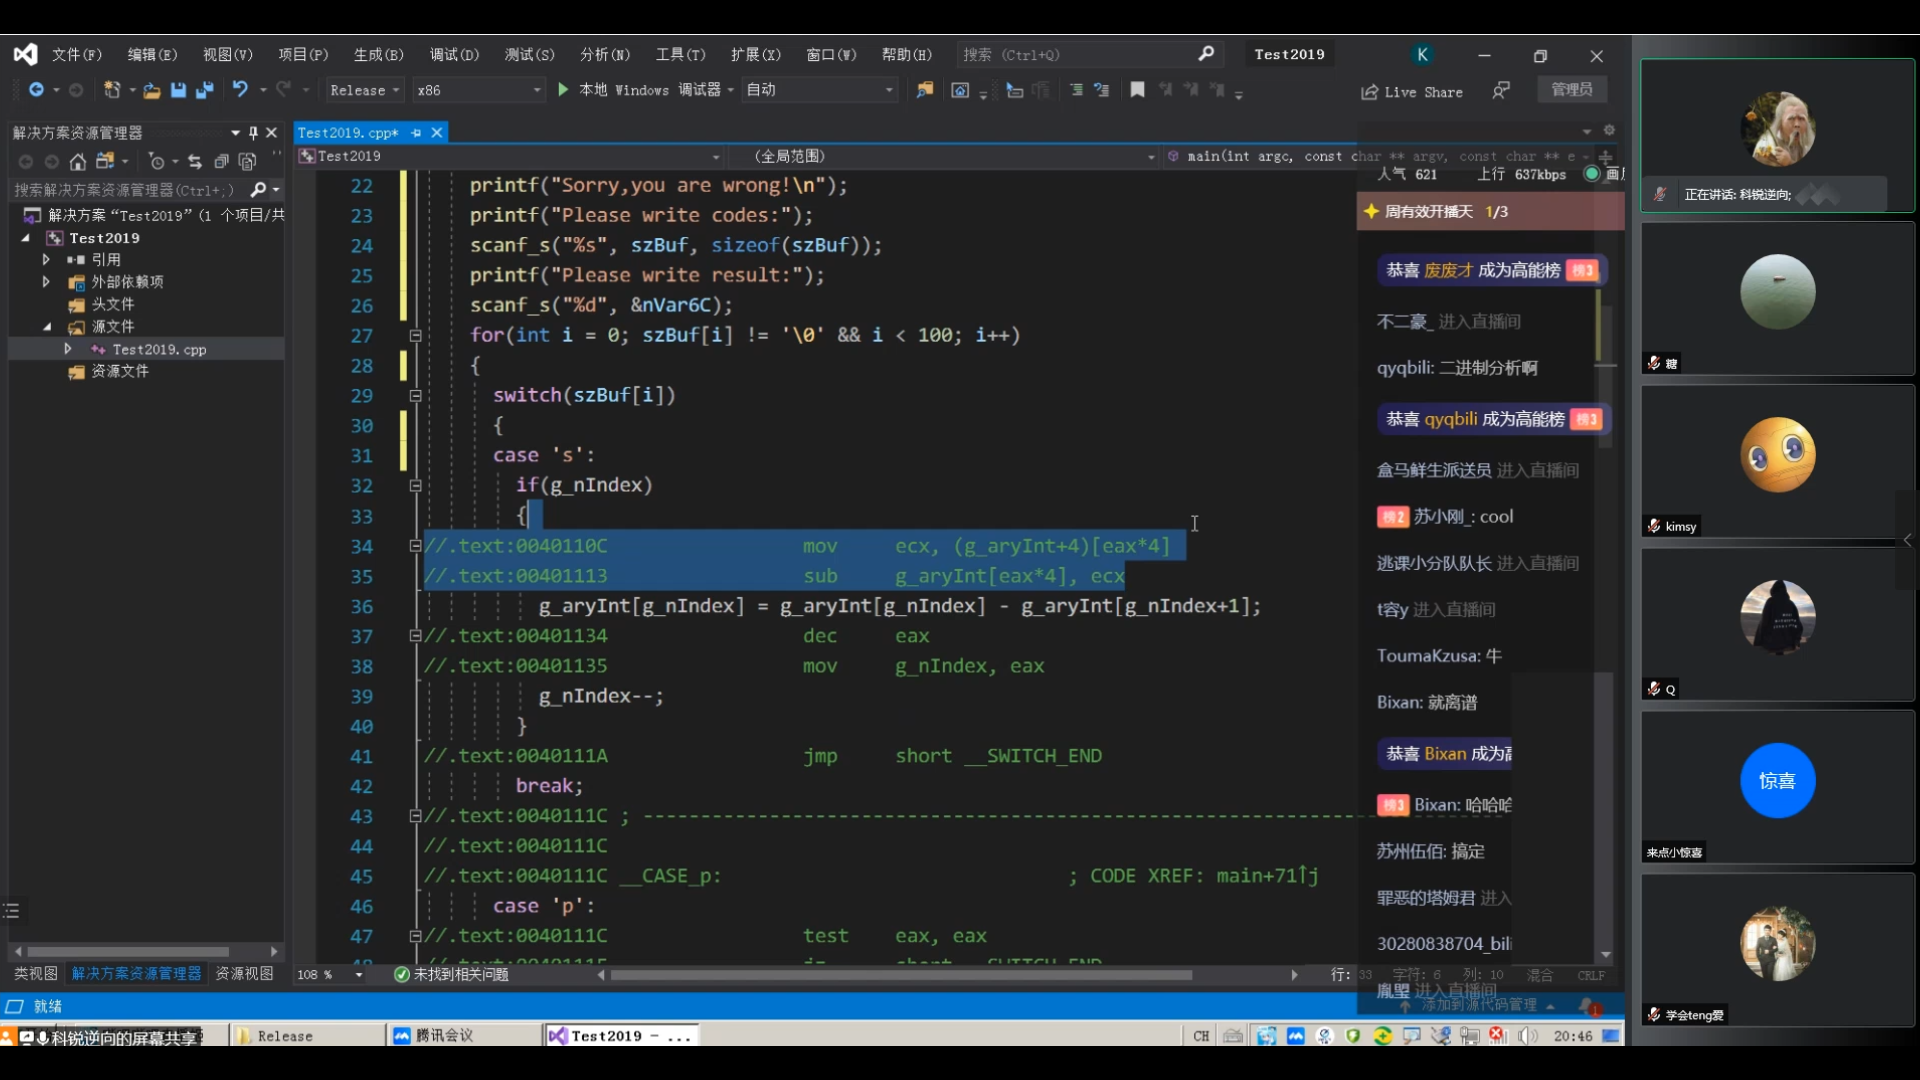Viewport: 1920px width, 1080px height.
Task: Open the Test2019 project scope dropdown
Action: click(510, 156)
